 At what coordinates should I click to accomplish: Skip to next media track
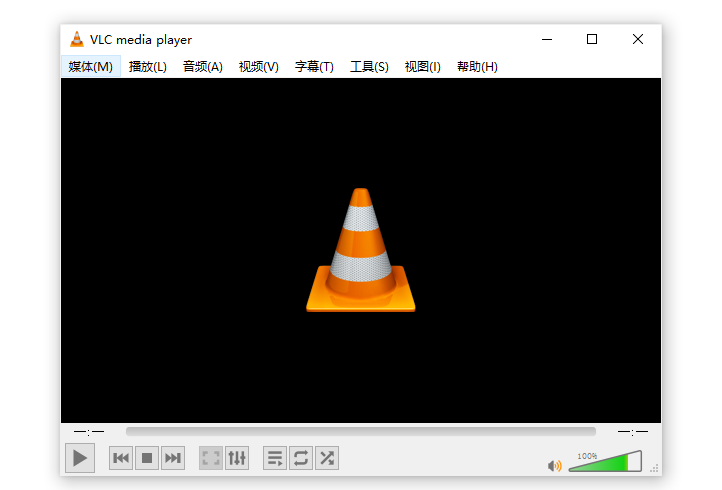tap(173, 458)
